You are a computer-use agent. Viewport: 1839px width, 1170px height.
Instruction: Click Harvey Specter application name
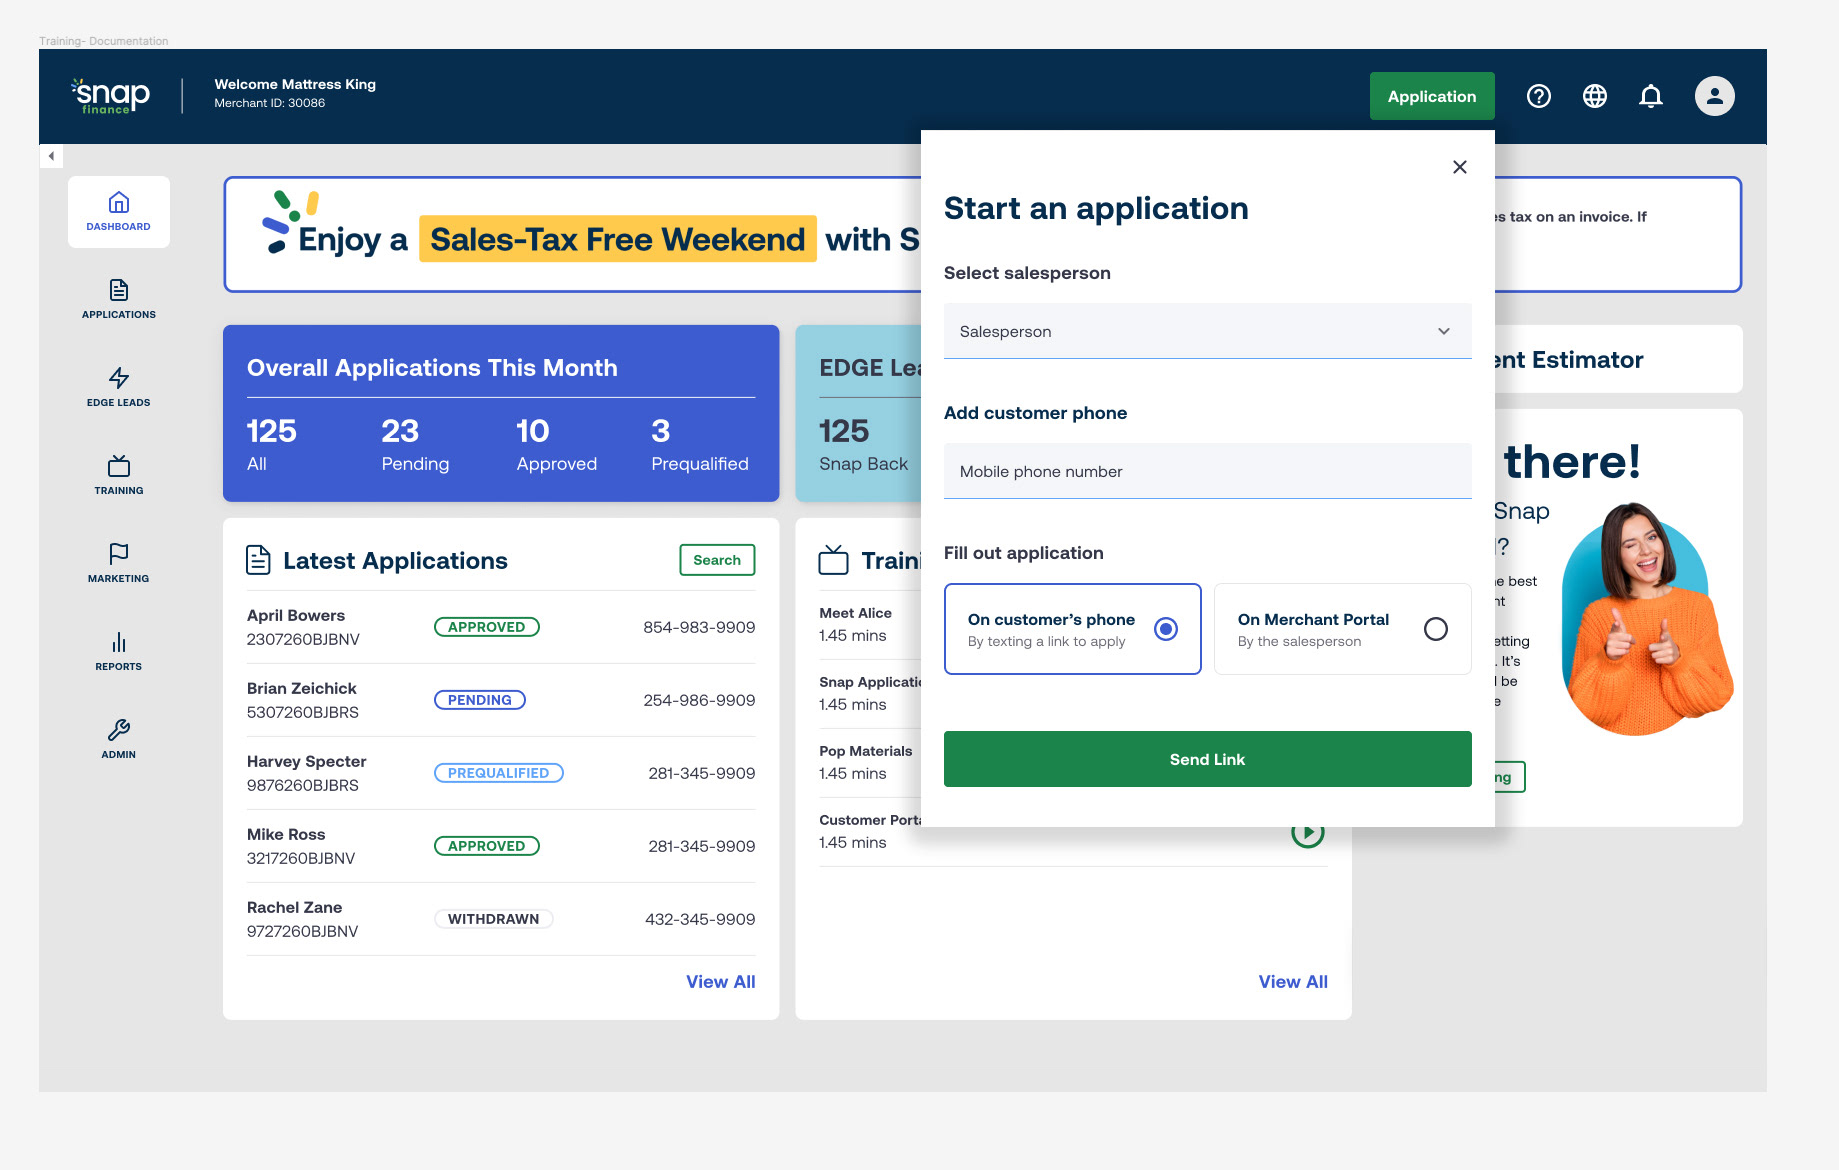click(307, 761)
